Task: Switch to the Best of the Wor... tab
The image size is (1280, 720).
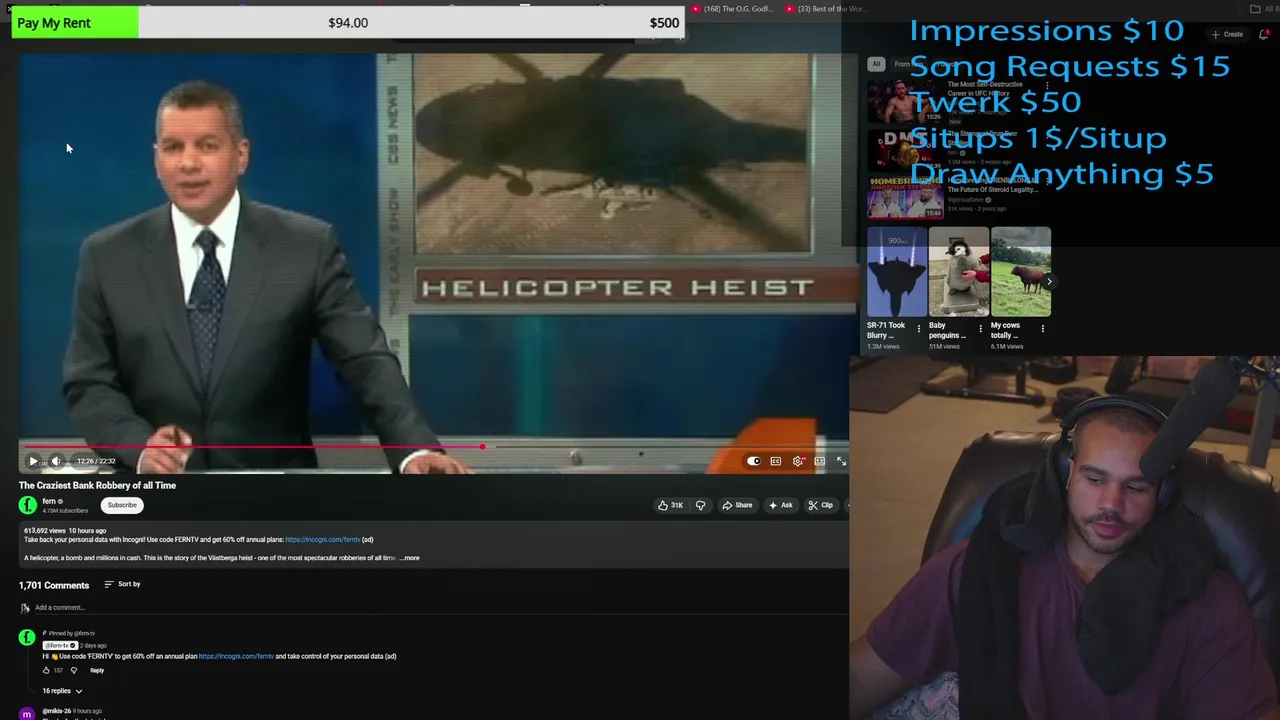Action: coord(827,9)
